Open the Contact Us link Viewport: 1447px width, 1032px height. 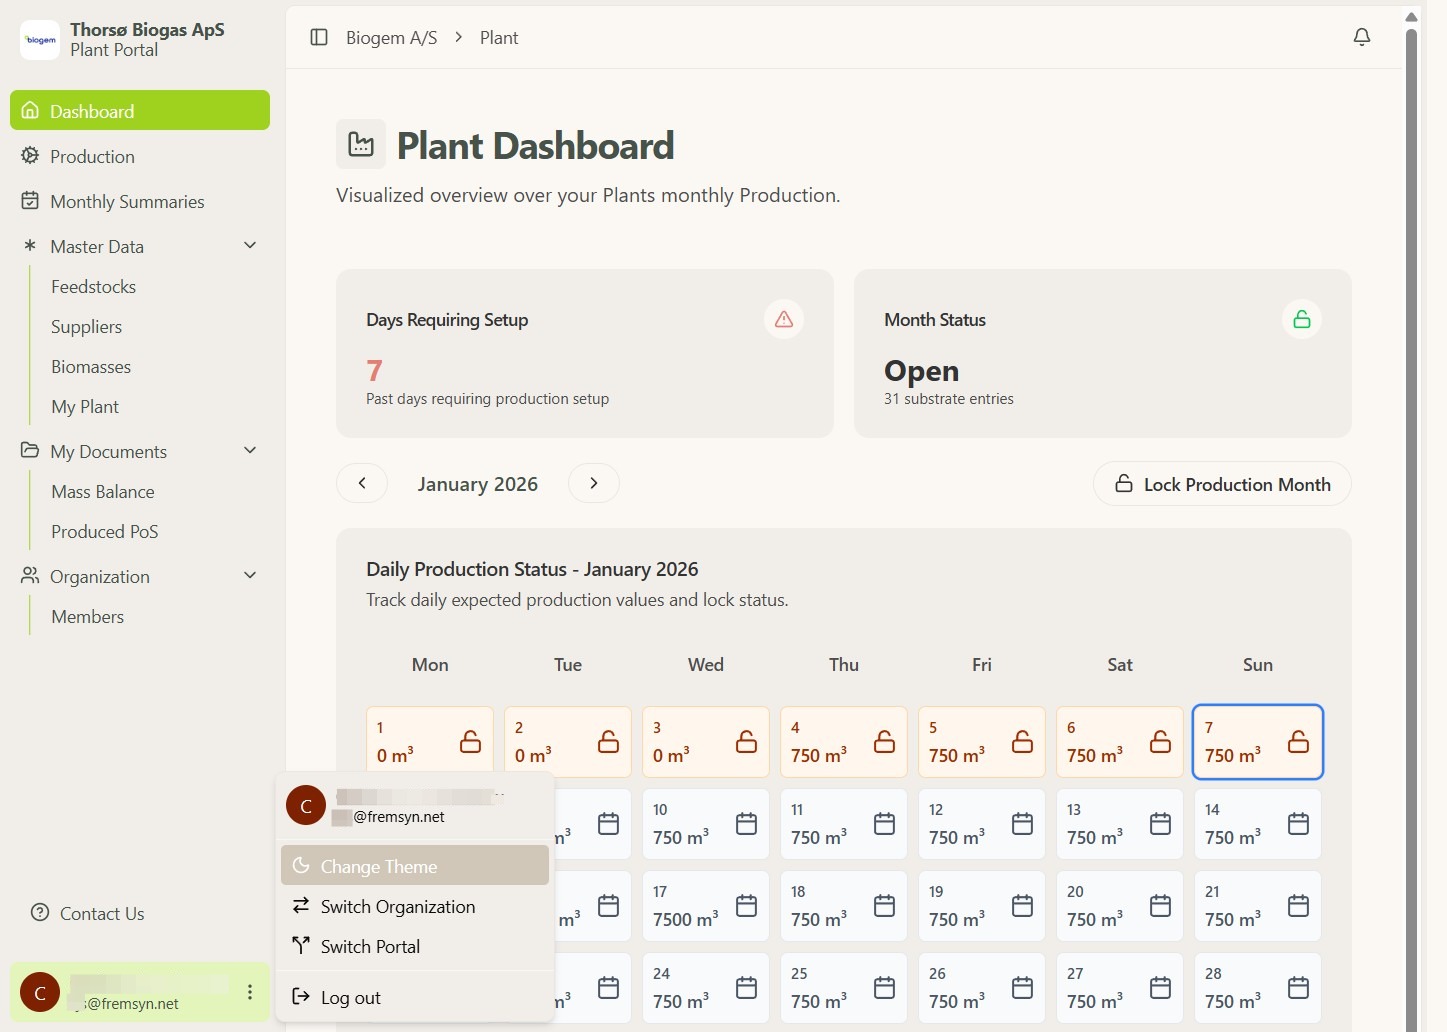point(101,914)
